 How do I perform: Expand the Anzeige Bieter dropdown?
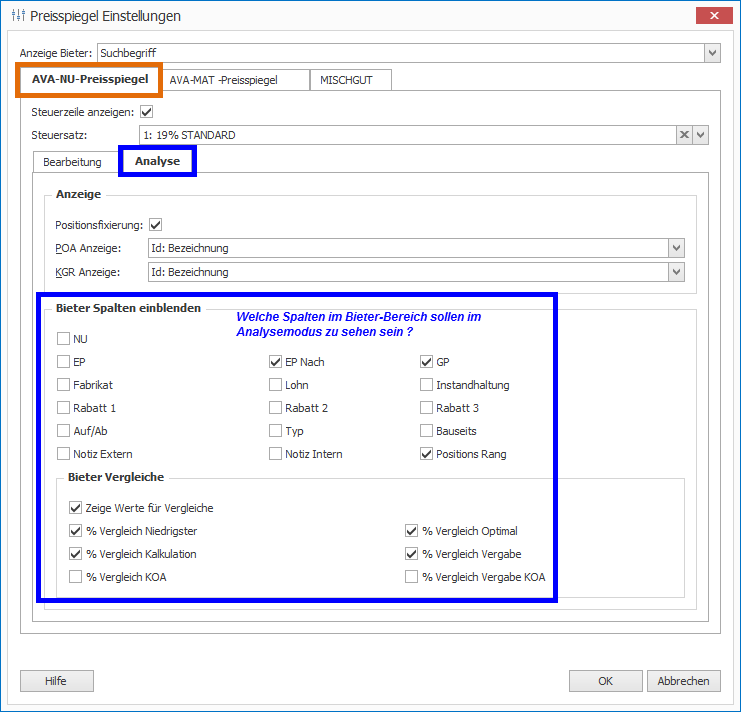point(712,52)
